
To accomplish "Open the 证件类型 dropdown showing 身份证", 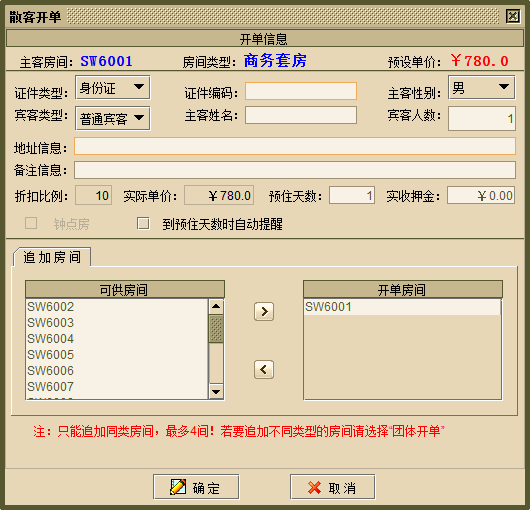I will click(113, 88).
